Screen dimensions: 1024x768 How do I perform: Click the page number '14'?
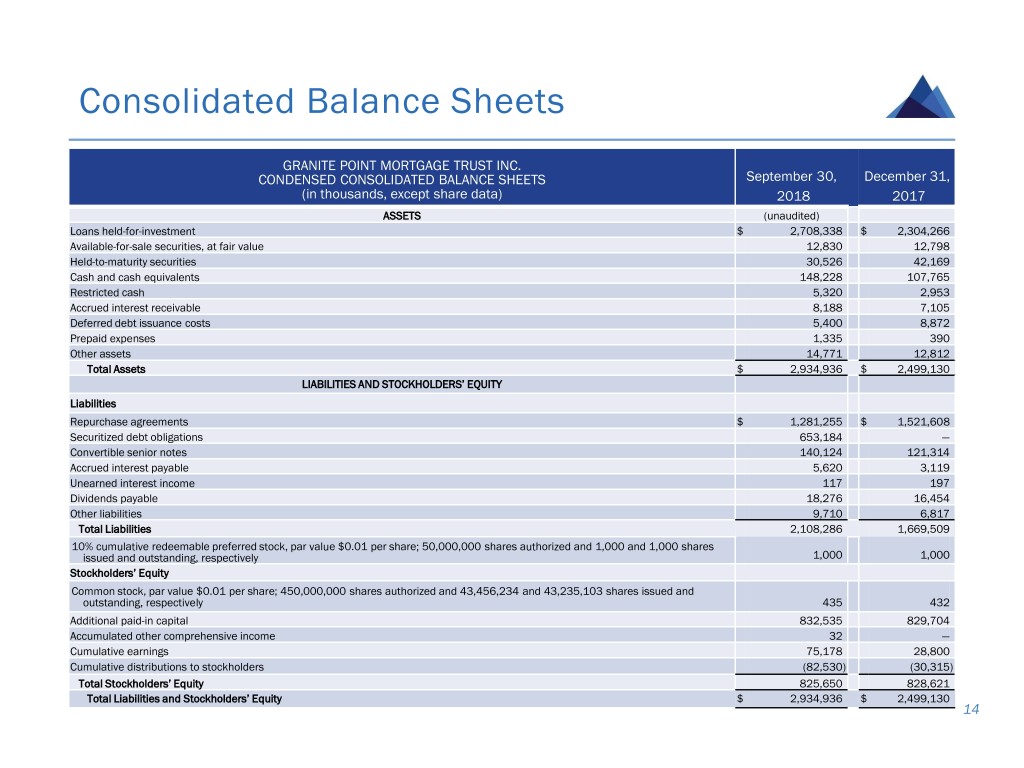(x=971, y=709)
